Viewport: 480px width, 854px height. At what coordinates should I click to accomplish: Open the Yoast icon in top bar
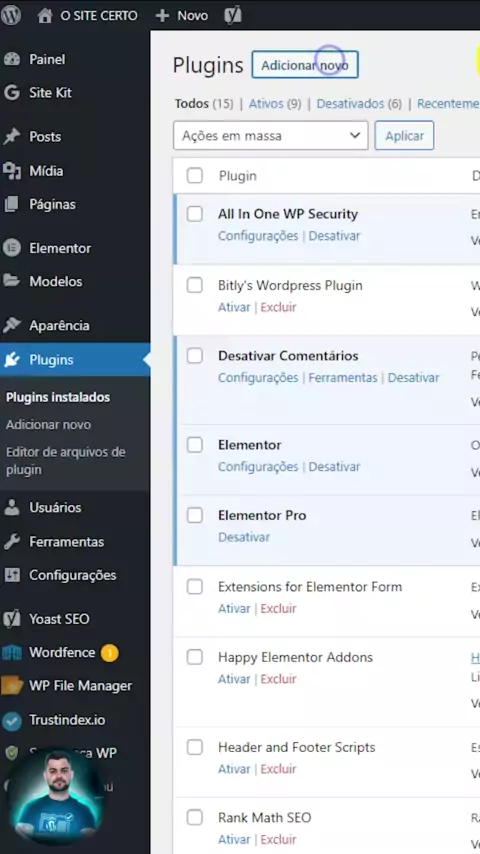pyautogui.click(x=233, y=16)
